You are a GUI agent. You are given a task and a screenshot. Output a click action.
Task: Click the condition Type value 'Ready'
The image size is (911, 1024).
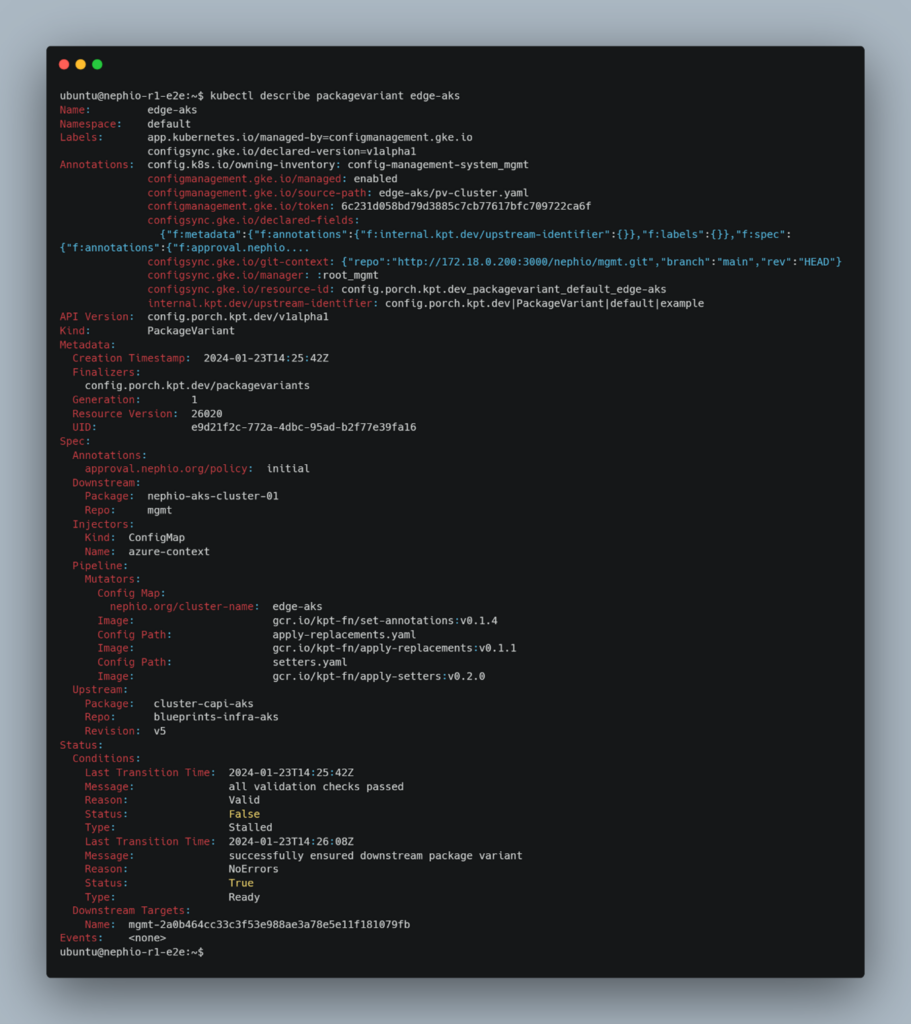click(244, 897)
